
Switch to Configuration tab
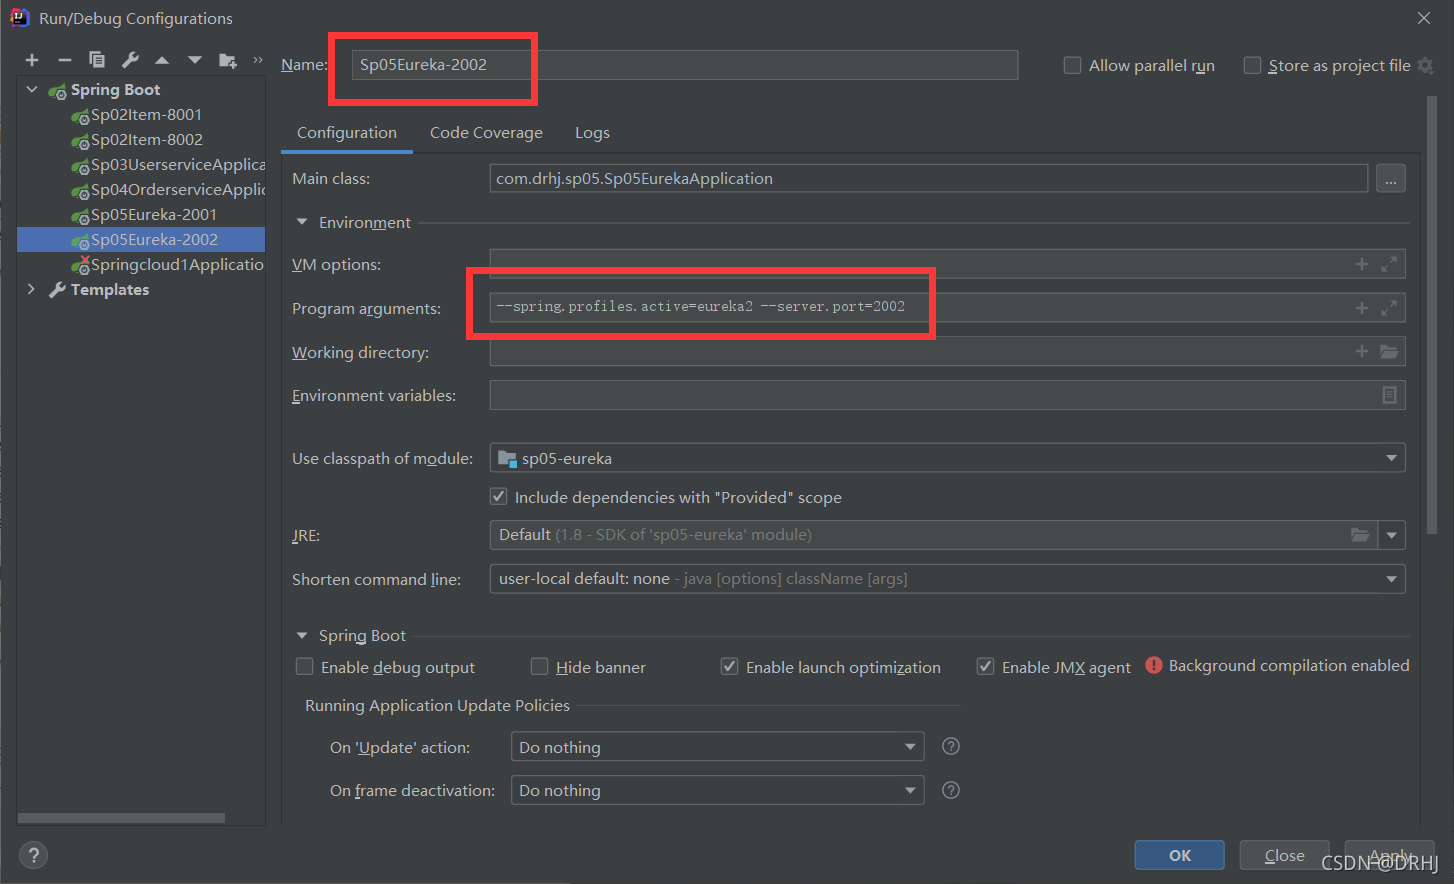347,133
